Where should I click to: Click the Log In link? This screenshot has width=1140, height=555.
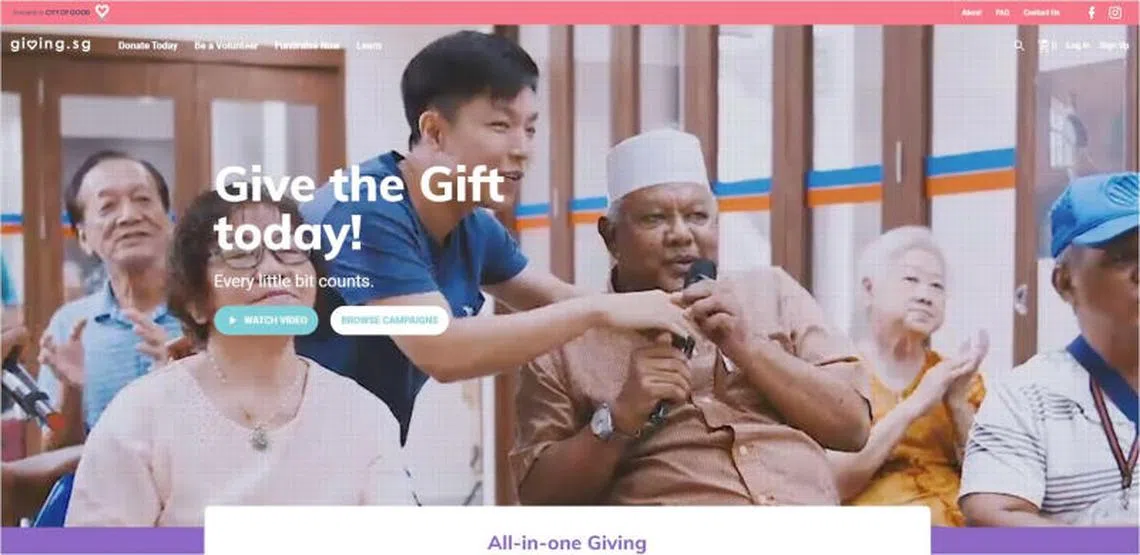1077,45
